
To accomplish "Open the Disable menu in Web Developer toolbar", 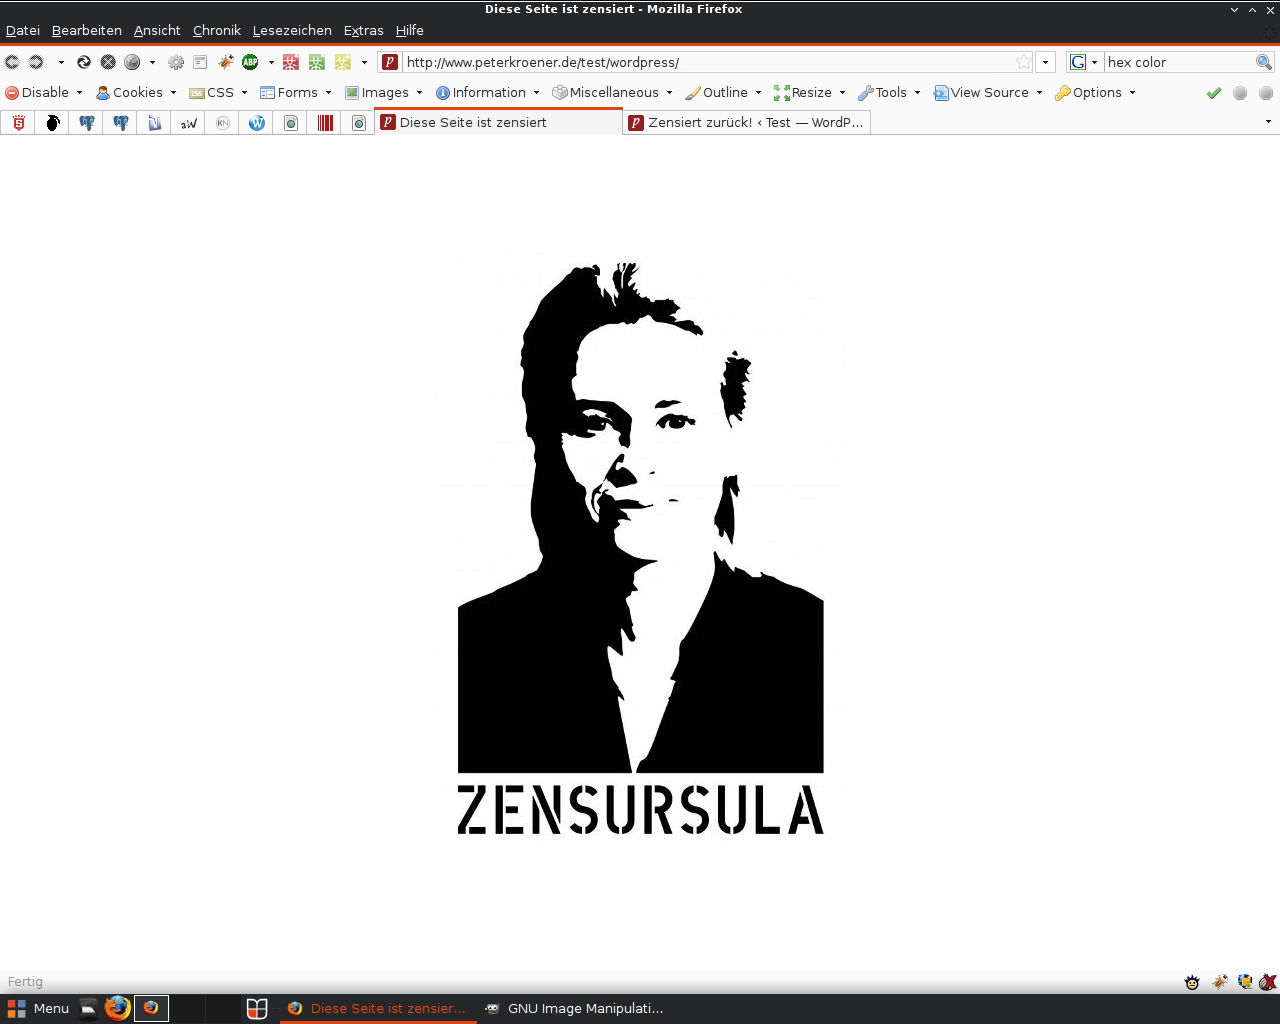I will [x=45, y=93].
